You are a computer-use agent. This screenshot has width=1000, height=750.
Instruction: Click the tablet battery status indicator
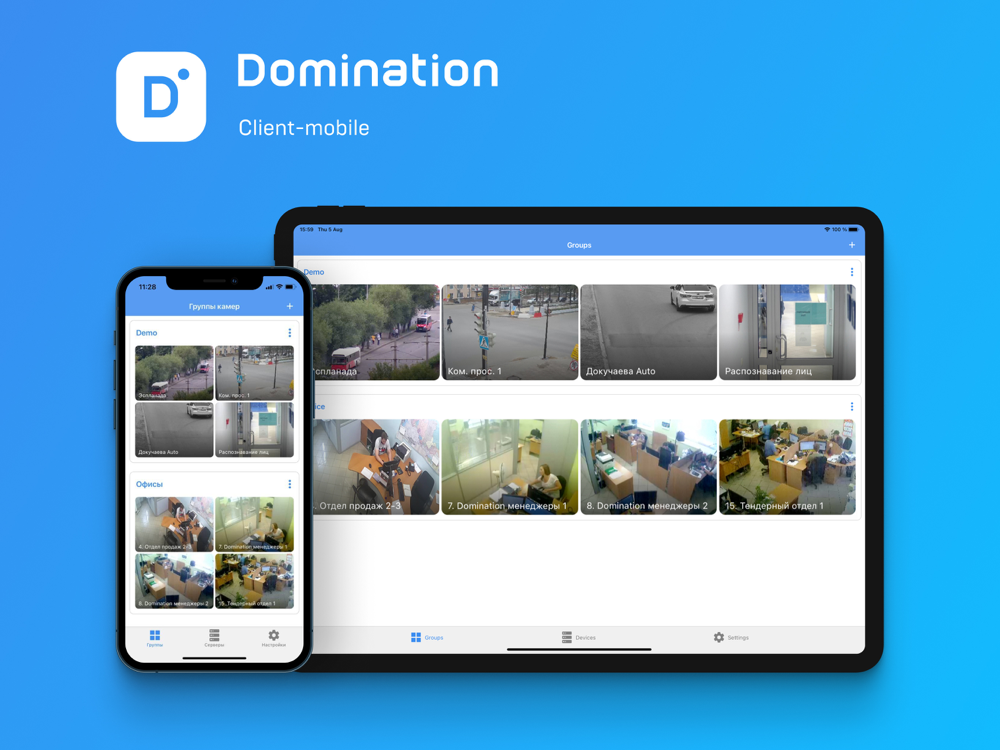[853, 230]
